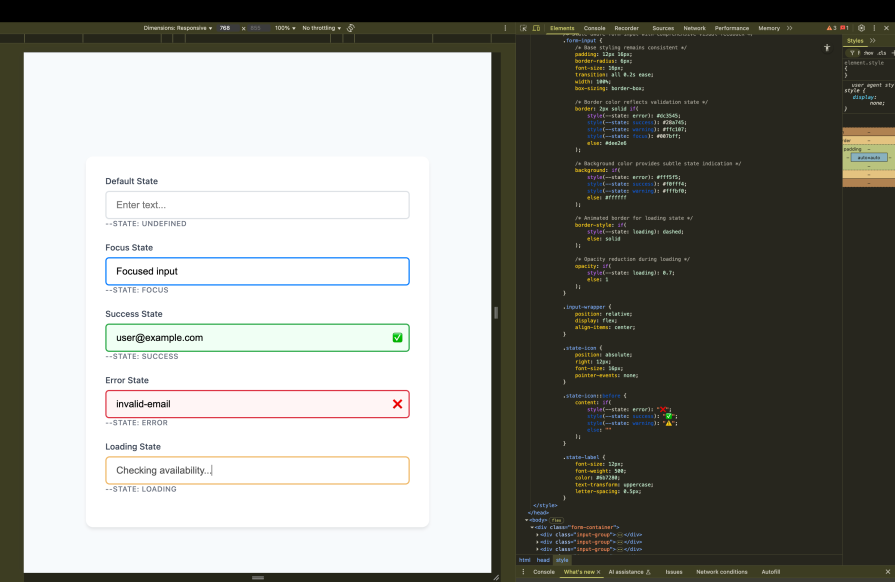Switch to the Network panel tab

pyautogui.click(x=695, y=29)
